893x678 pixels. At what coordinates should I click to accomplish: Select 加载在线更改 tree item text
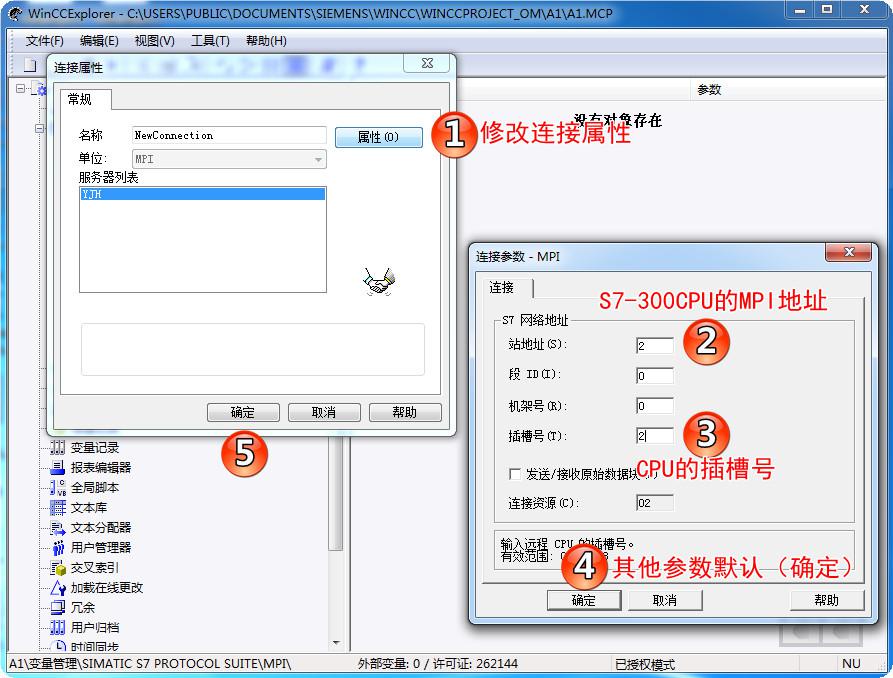107,587
